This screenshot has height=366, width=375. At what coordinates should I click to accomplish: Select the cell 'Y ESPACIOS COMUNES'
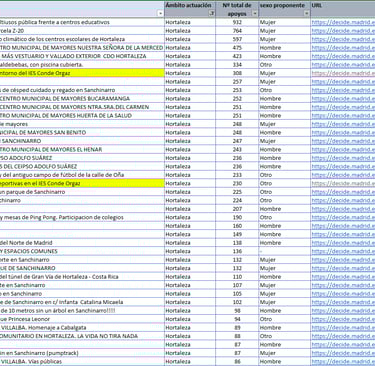[x=82, y=251]
